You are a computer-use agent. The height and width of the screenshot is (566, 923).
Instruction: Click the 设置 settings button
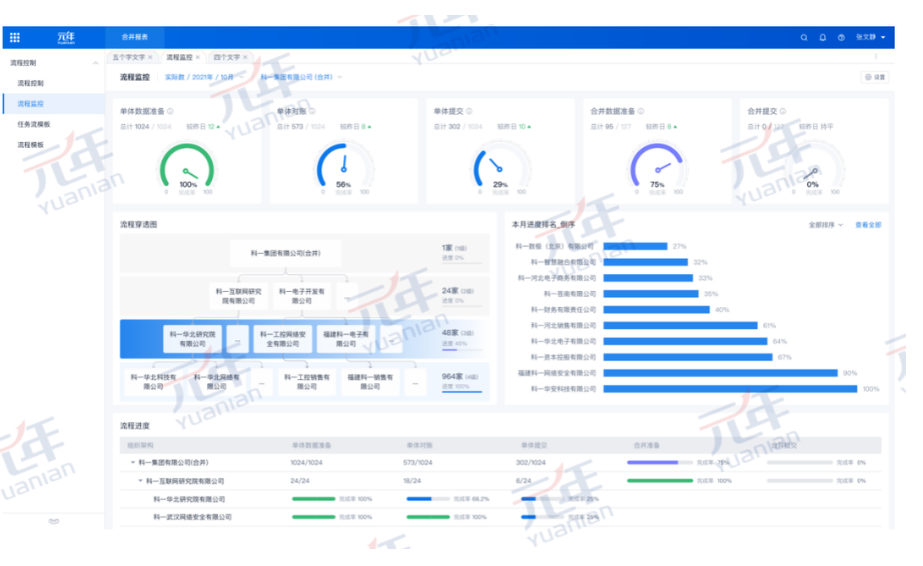[x=874, y=77]
